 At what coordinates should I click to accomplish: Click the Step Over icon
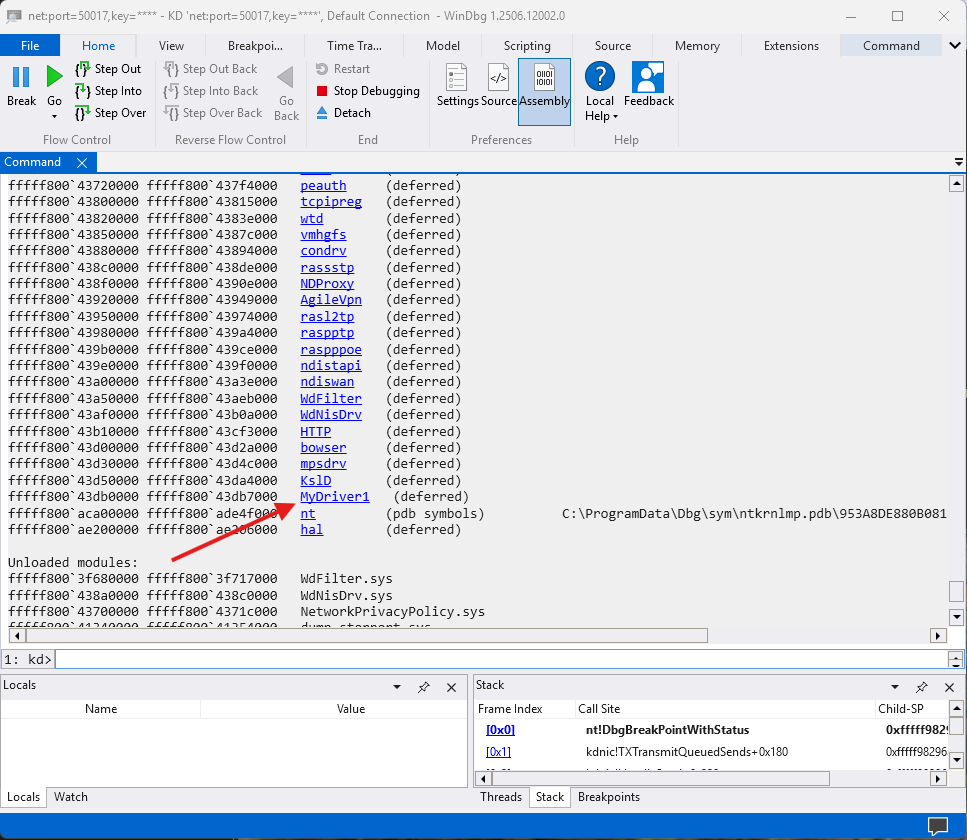pyautogui.click(x=83, y=113)
